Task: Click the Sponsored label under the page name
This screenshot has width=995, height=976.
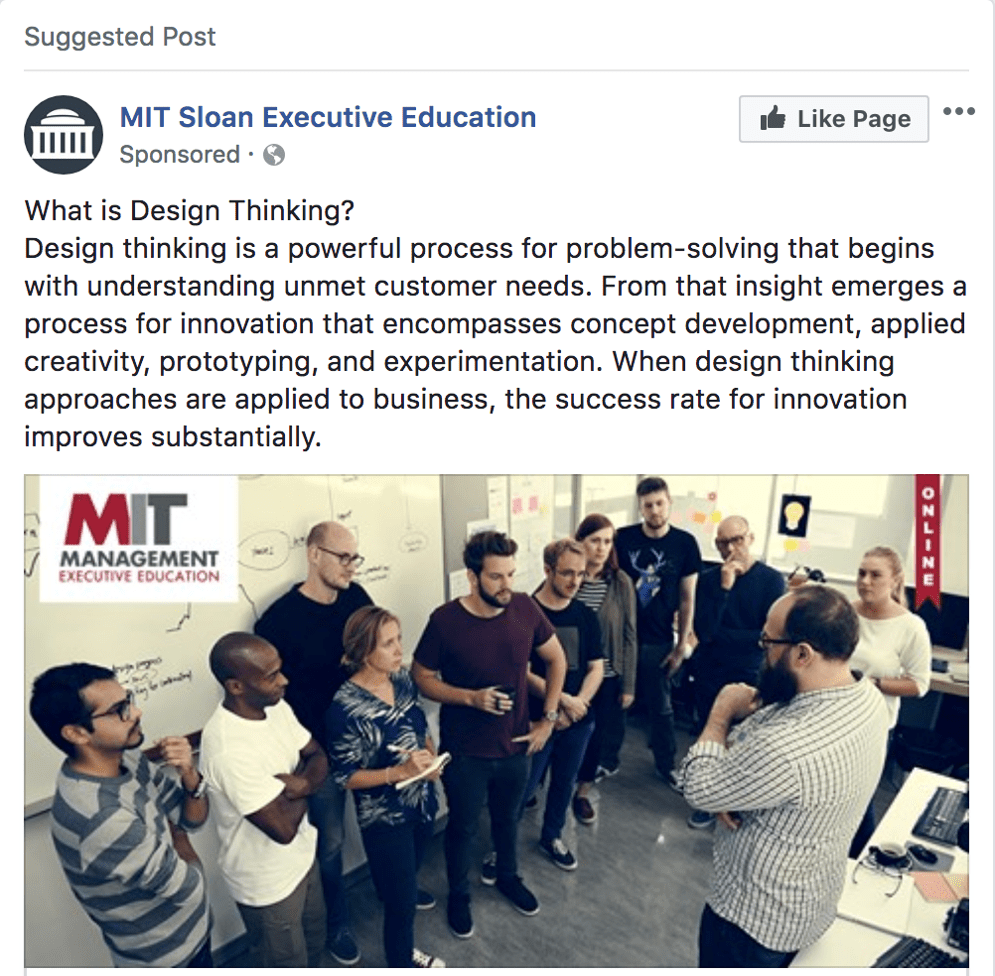Action: click(180, 155)
